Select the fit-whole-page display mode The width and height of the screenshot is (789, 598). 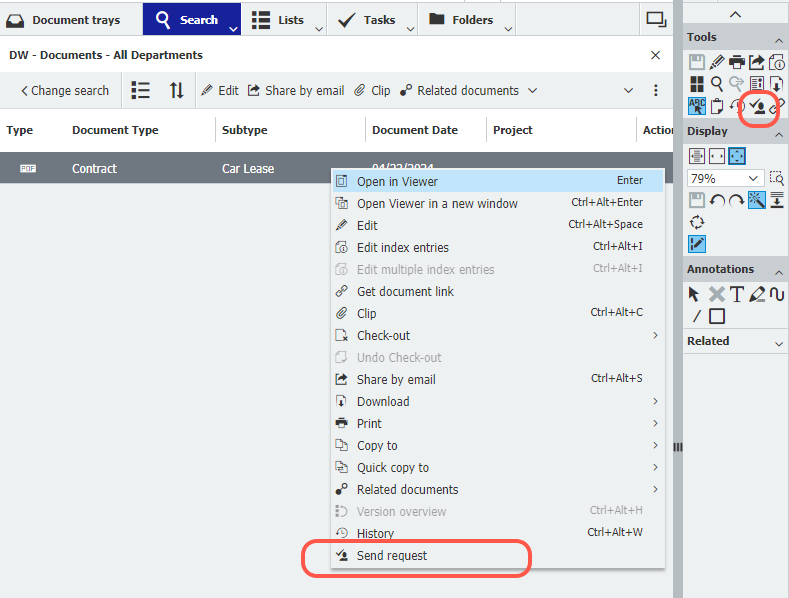(x=737, y=156)
